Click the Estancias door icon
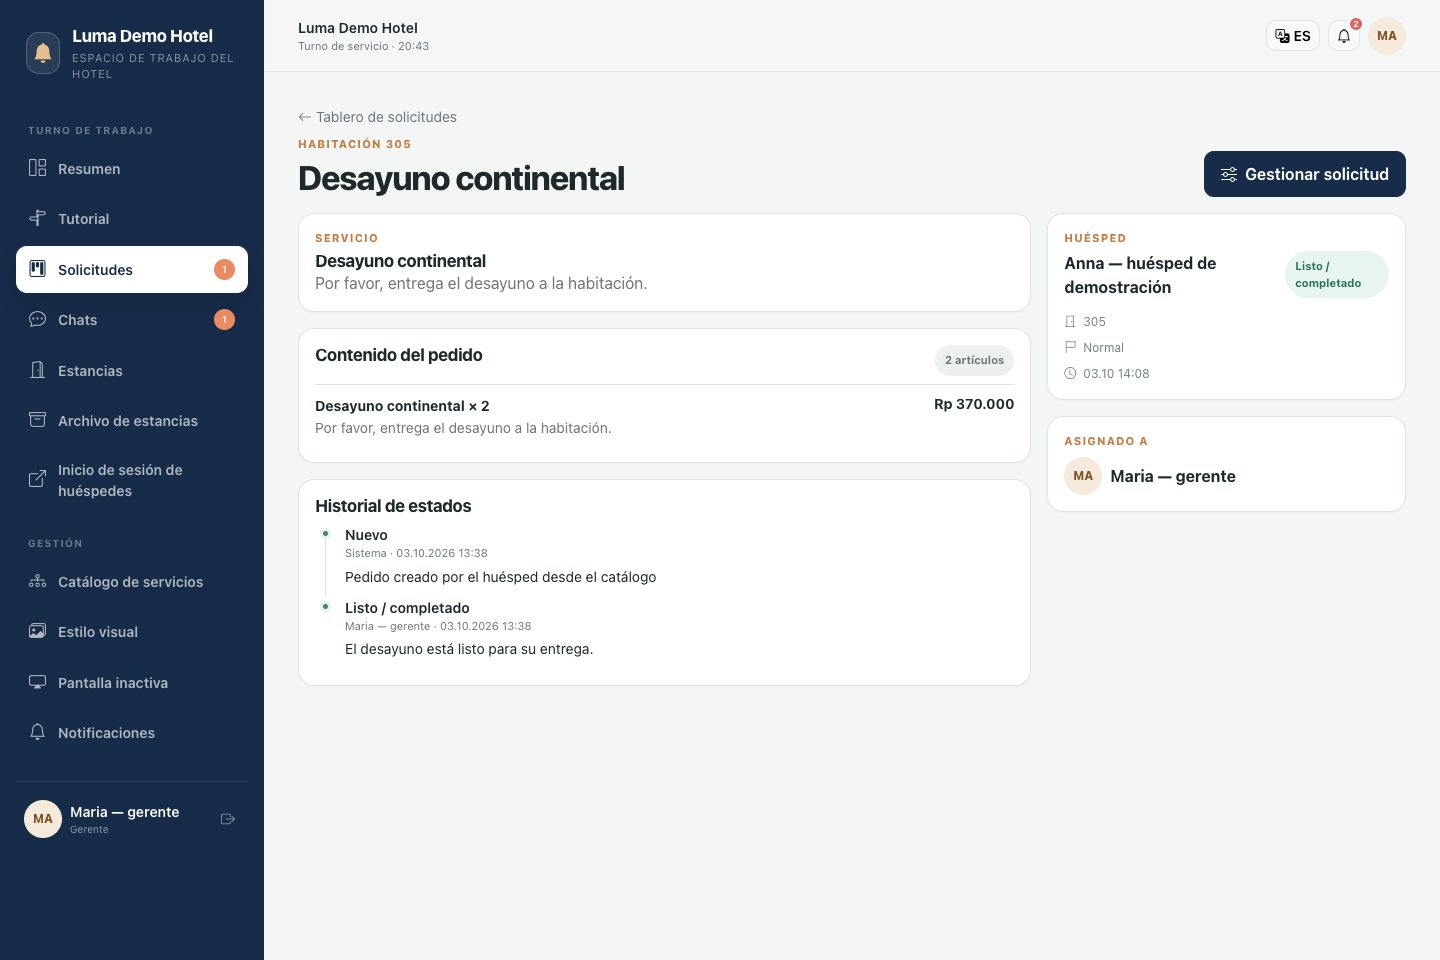This screenshot has width=1440, height=960. click(x=37, y=370)
